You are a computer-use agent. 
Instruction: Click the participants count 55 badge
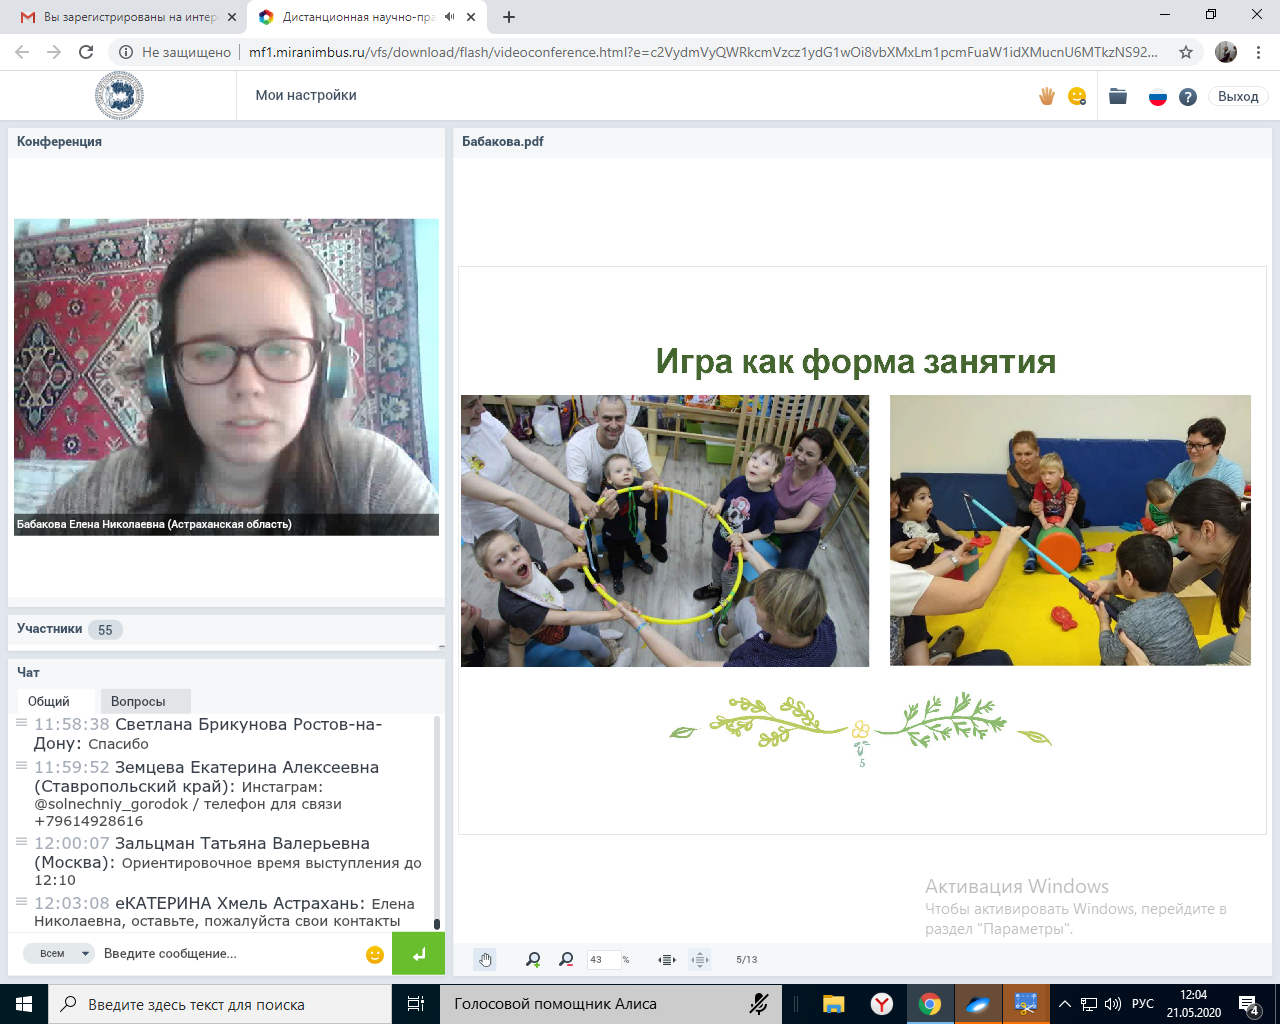coord(105,630)
